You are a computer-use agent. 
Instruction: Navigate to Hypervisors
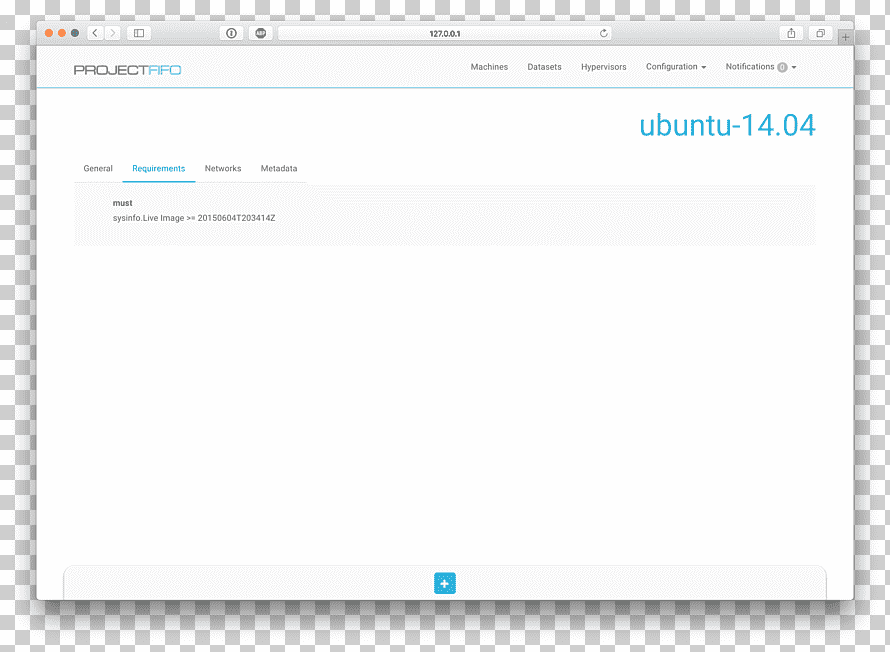click(603, 66)
